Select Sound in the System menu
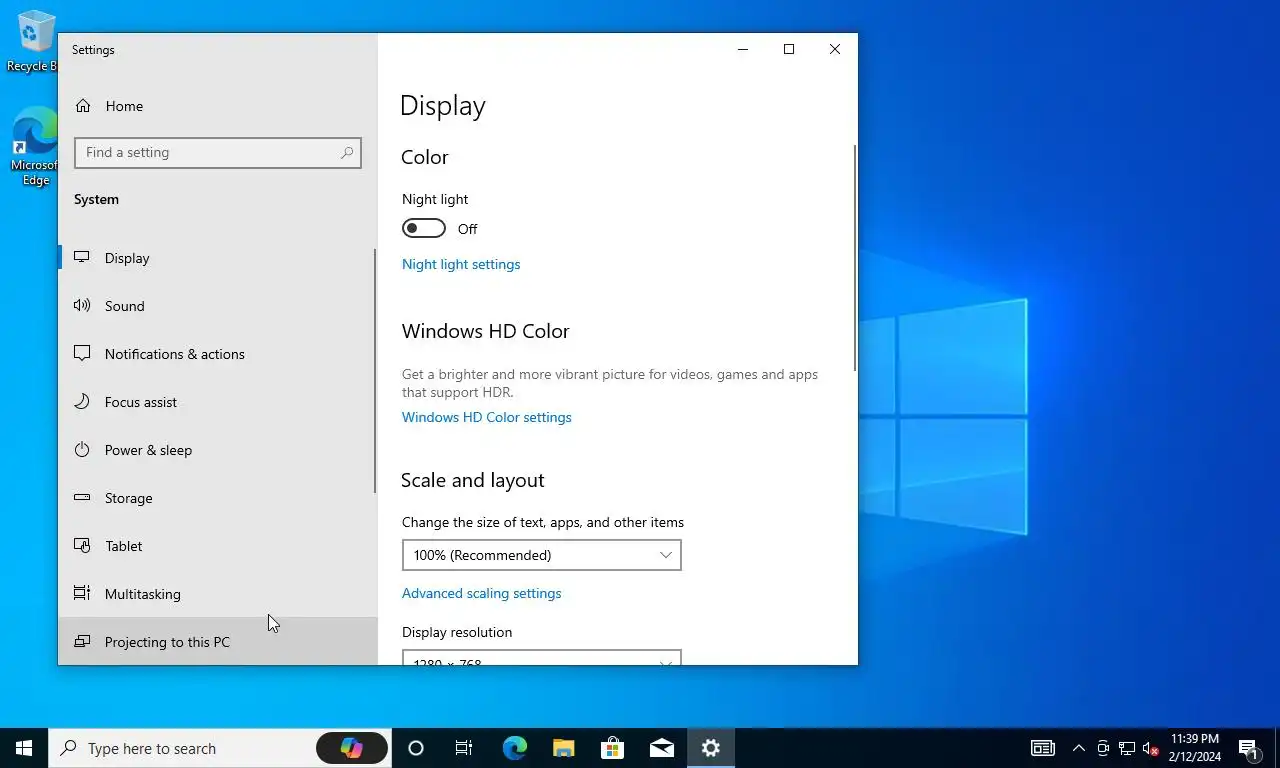Screen dimensions: 1280x768 point(216,306)
